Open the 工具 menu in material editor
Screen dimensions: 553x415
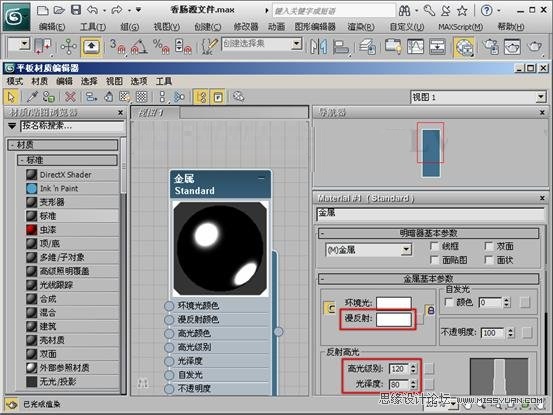point(164,81)
